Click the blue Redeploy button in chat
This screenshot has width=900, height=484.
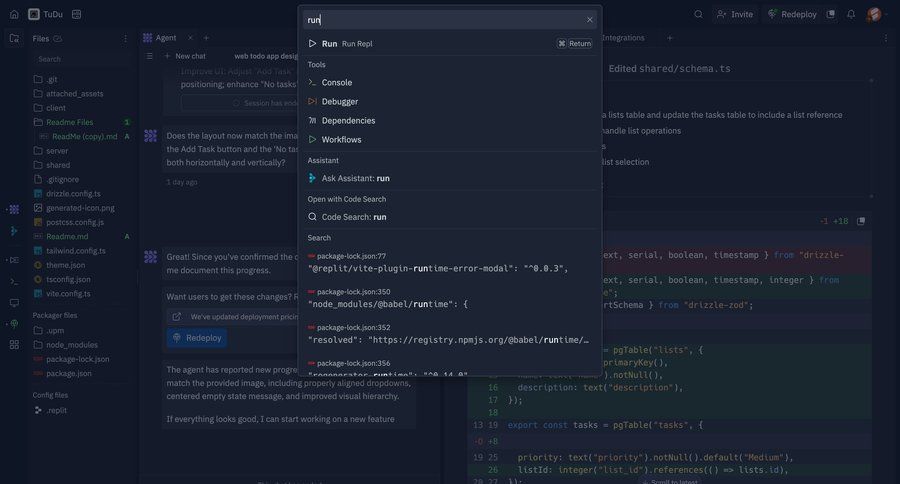[x=197, y=338]
